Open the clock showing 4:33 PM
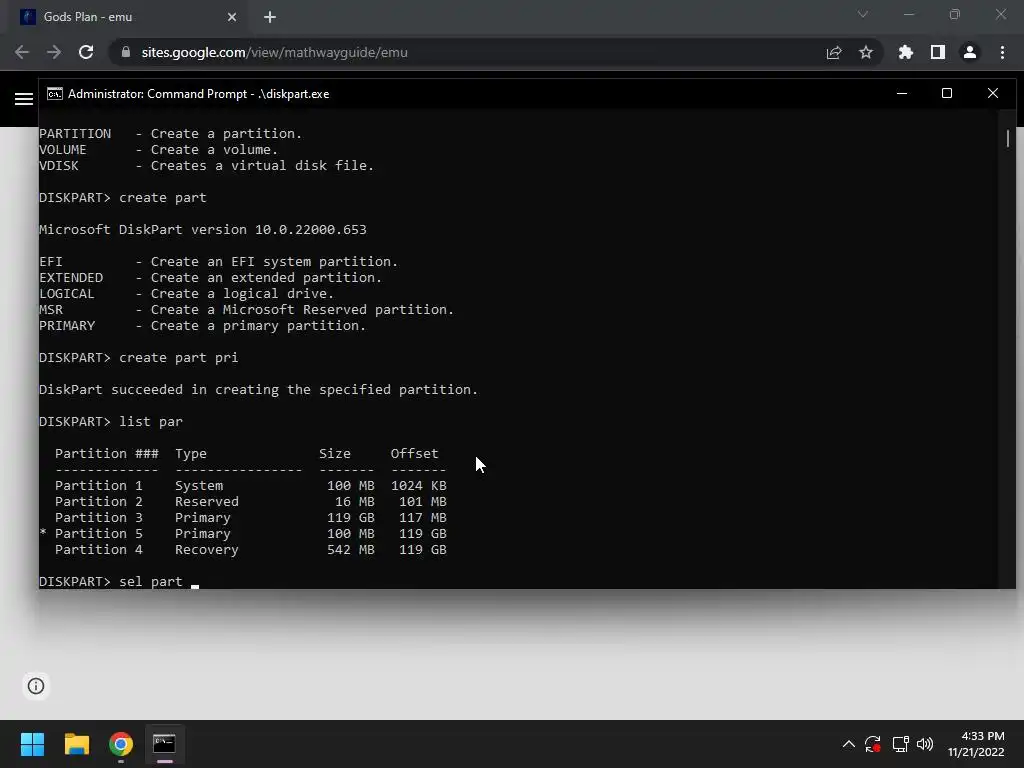This screenshot has height=768, width=1024. point(976,744)
